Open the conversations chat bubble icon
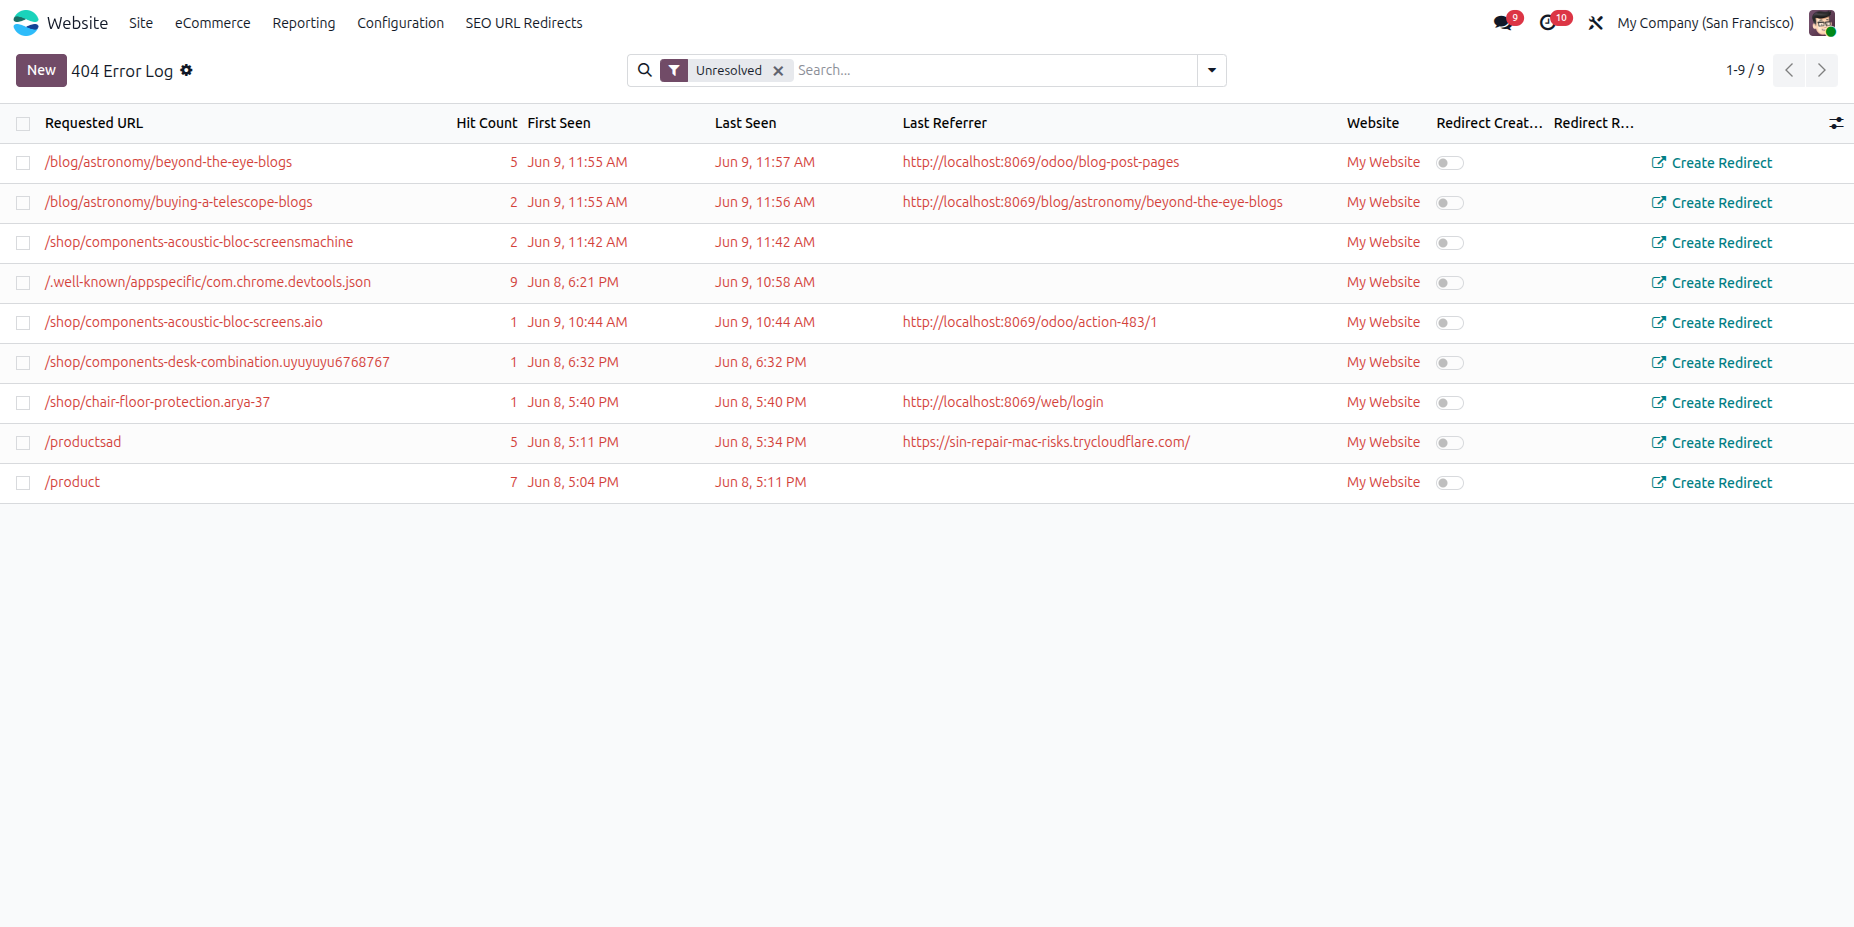The image size is (1854, 927). point(1503,23)
